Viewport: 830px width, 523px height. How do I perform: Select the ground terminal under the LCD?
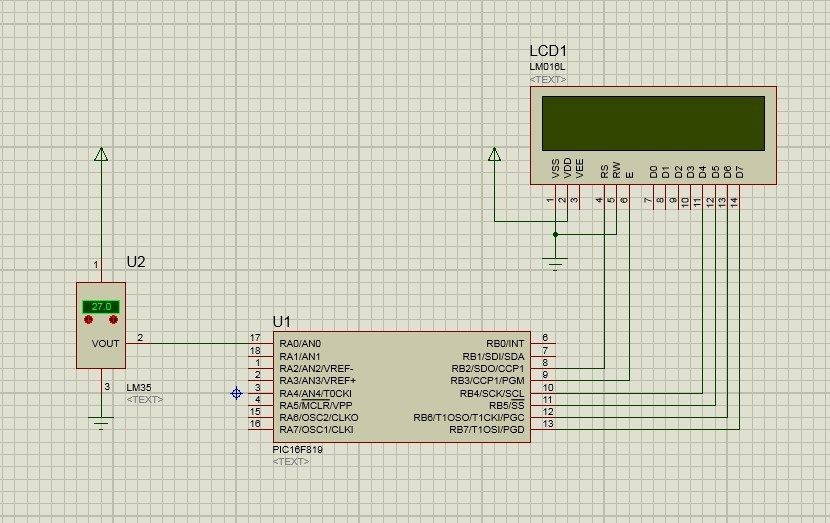click(555, 264)
